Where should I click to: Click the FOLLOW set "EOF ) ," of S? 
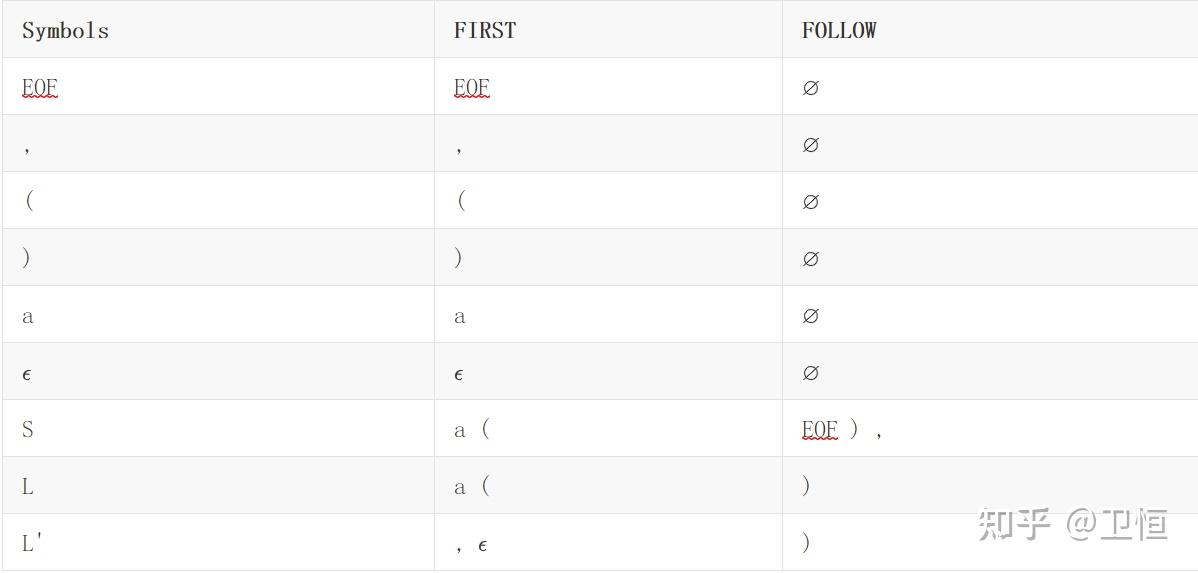click(842, 430)
